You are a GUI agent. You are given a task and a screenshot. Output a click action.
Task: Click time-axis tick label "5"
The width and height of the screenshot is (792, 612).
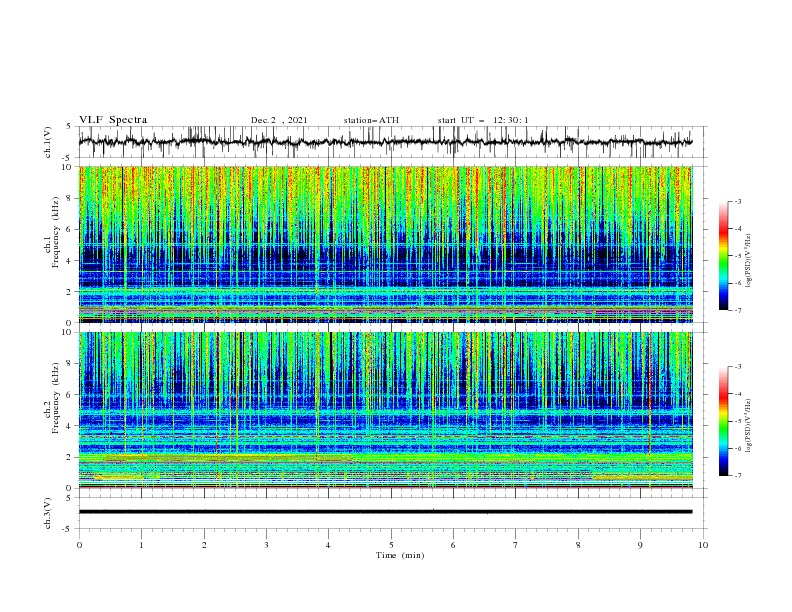pos(391,545)
